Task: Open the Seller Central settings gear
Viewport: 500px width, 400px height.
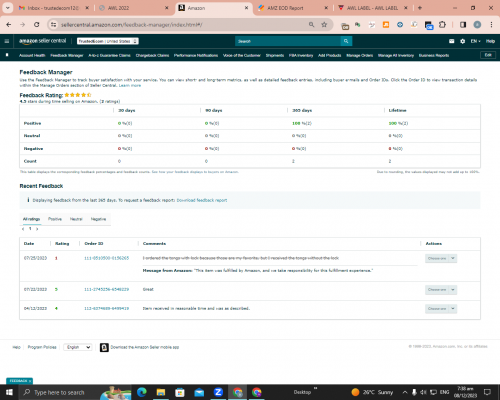Action: tap(462, 41)
